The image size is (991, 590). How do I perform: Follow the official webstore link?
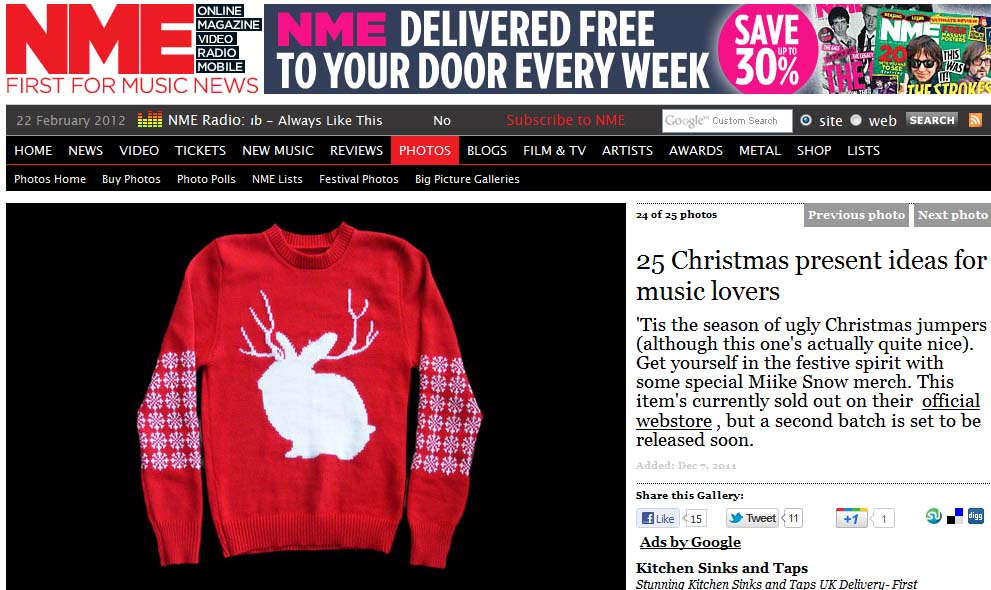[x=808, y=411]
